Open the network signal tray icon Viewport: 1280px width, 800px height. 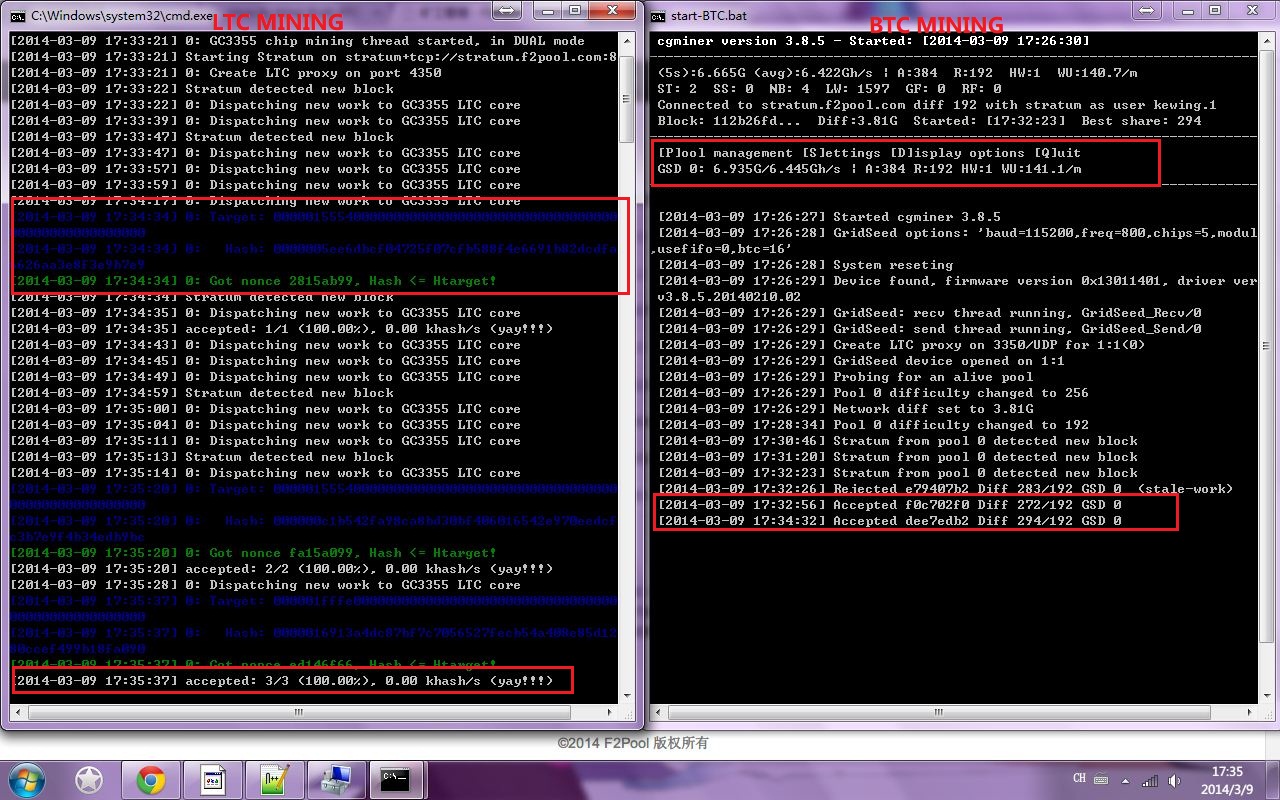coord(1150,780)
